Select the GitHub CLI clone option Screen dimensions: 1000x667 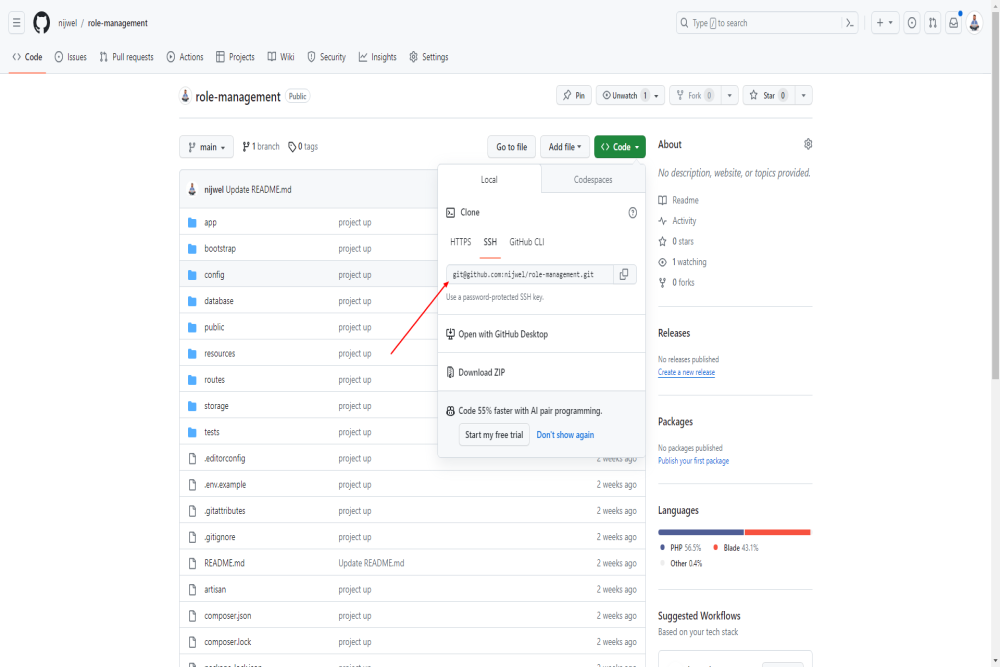pos(527,242)
